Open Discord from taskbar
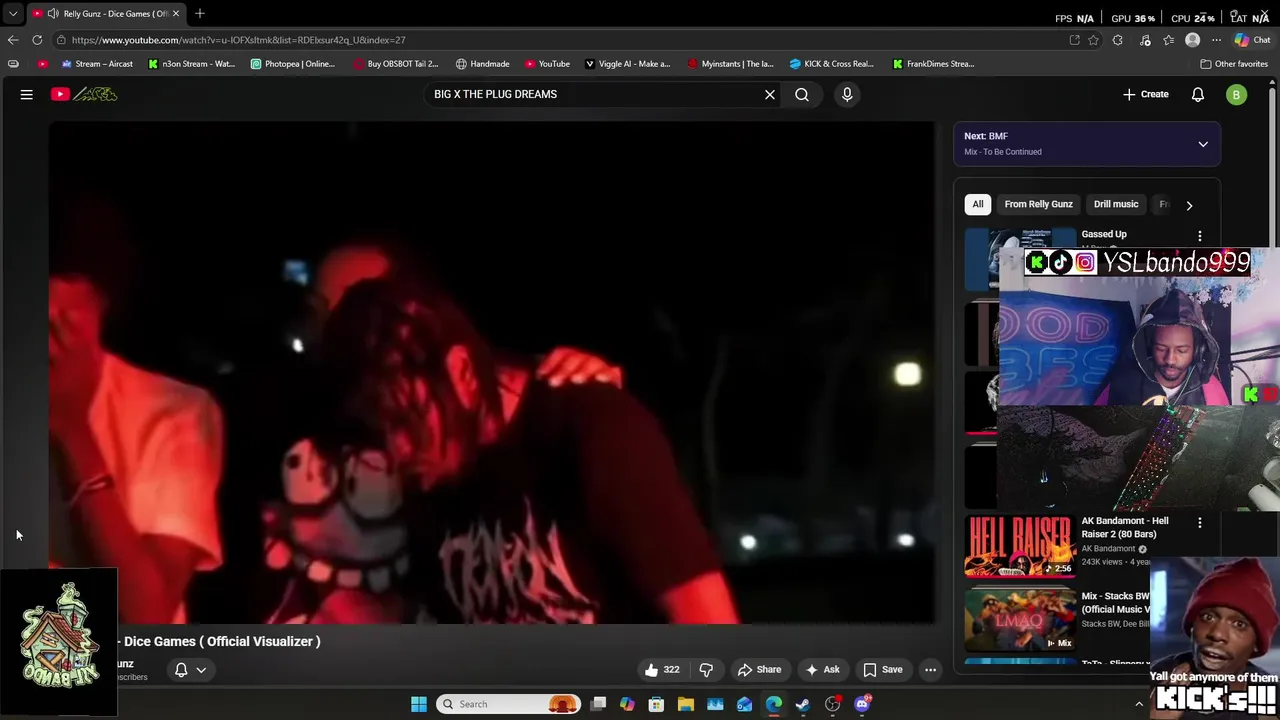 click(862, 704)
